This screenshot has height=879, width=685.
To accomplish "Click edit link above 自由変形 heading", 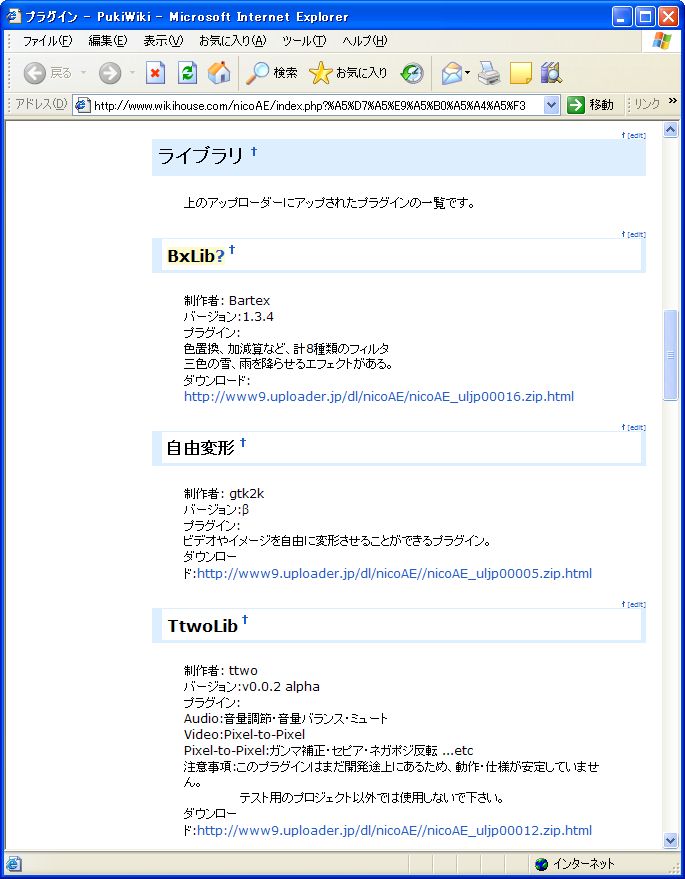I will tap(636, 427).
